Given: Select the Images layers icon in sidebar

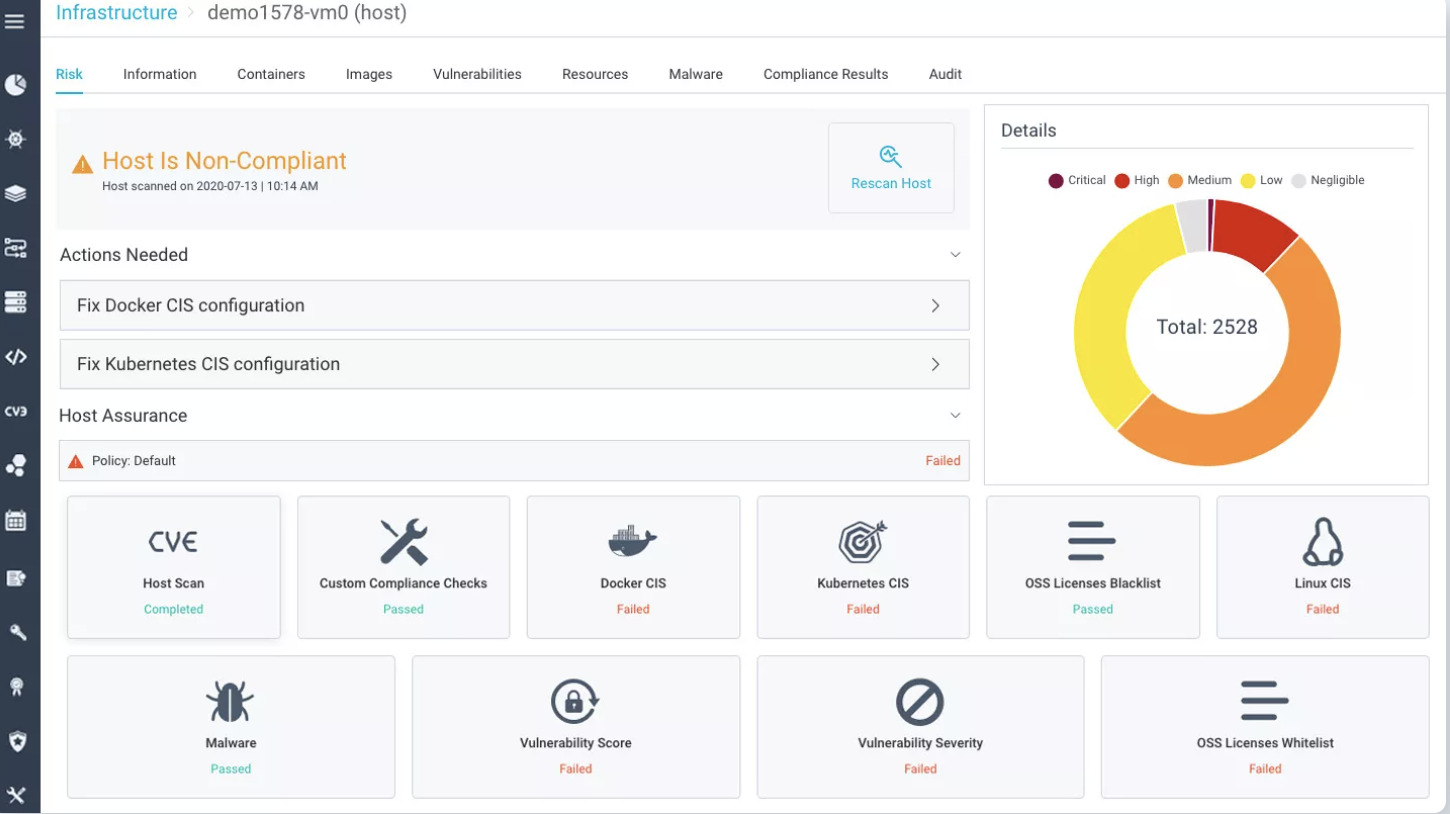Looking at the screenshot, I should (15, 193).
